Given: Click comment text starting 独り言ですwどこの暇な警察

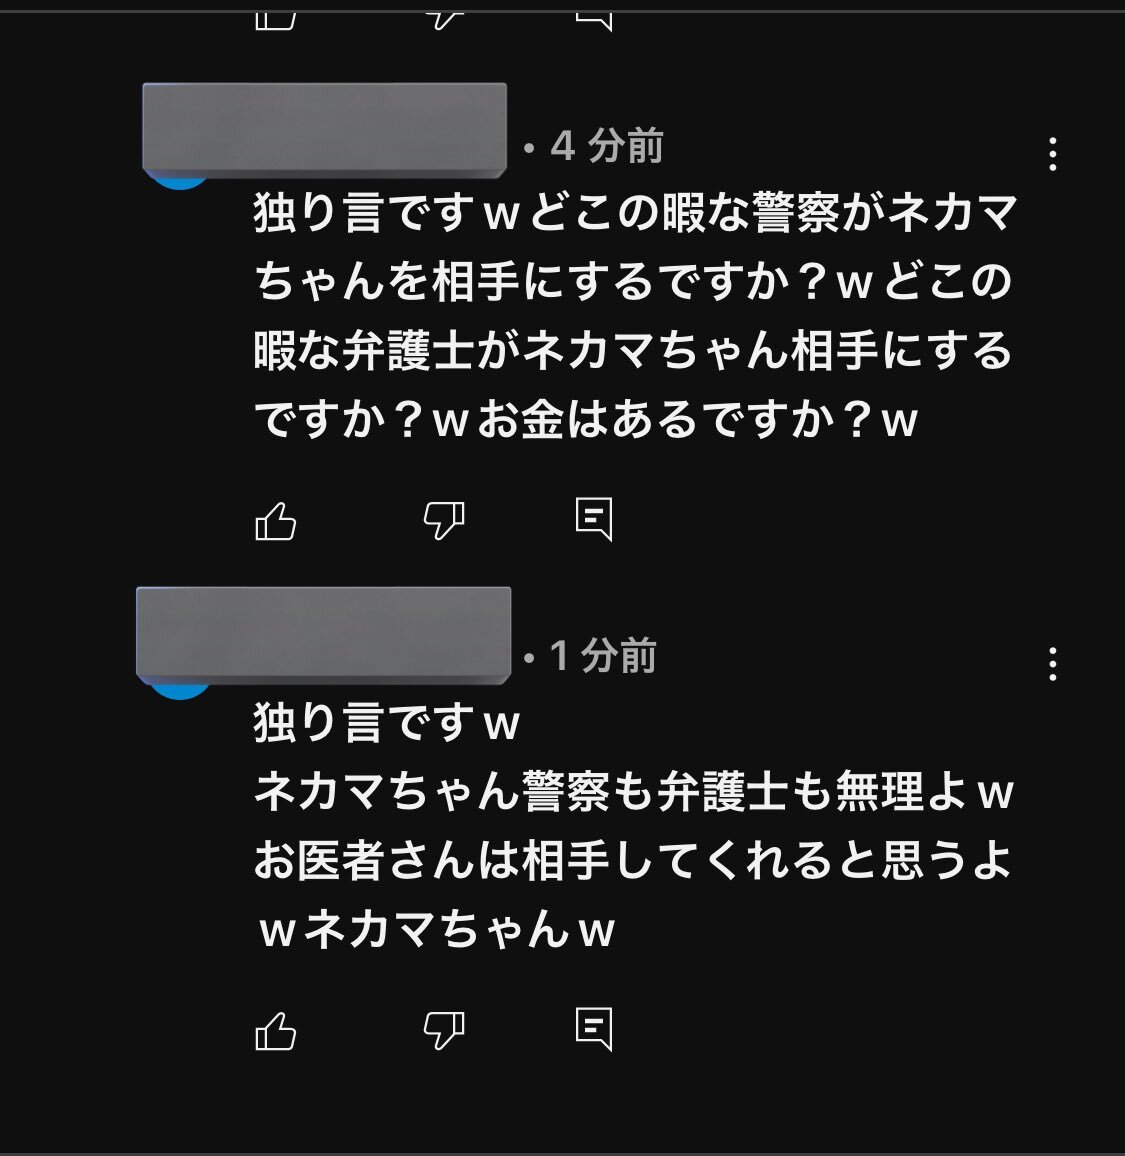Looking at the screenshot, I should tap(635, 316).
